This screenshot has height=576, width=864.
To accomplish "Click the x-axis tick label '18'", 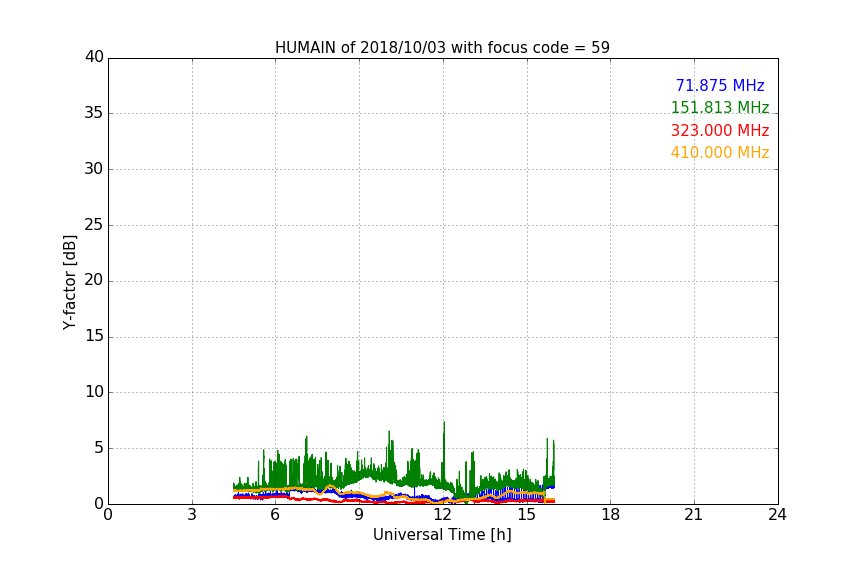I will (610, 515).
